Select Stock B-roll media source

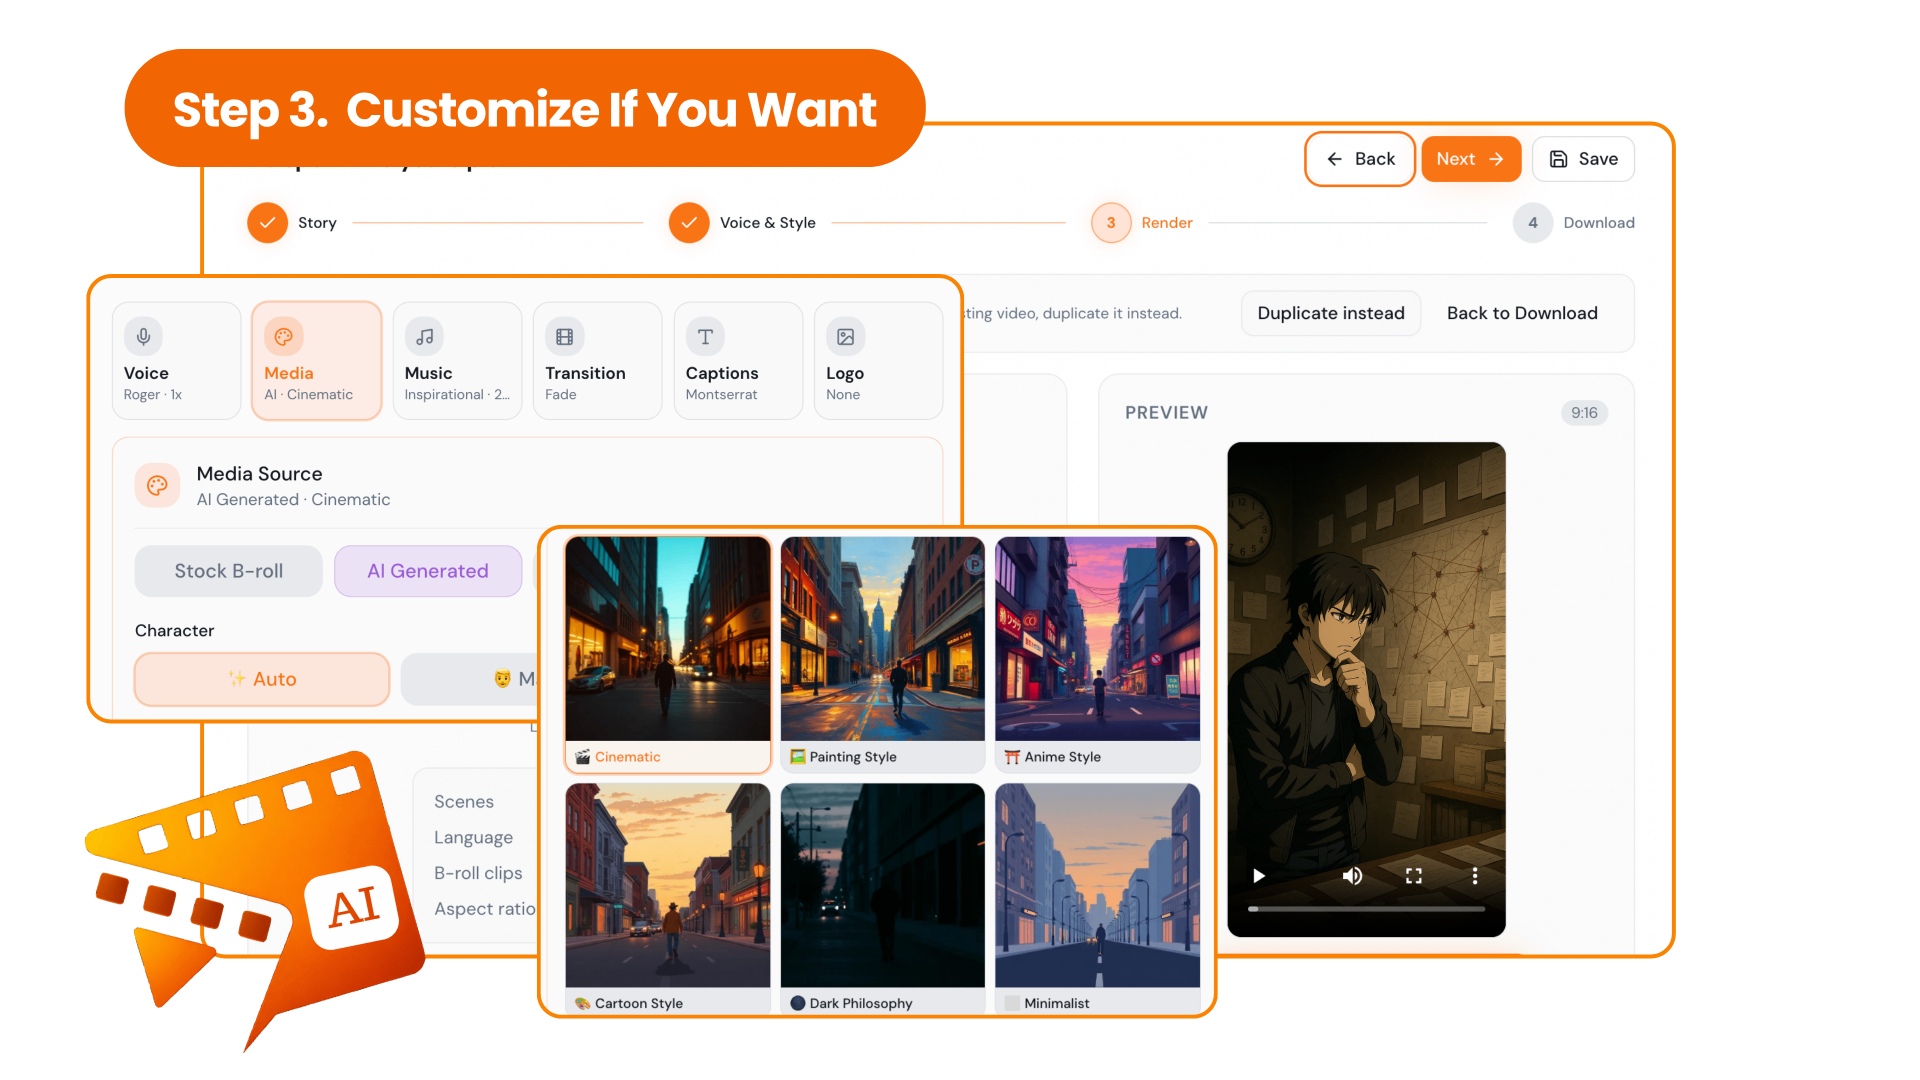229,571
